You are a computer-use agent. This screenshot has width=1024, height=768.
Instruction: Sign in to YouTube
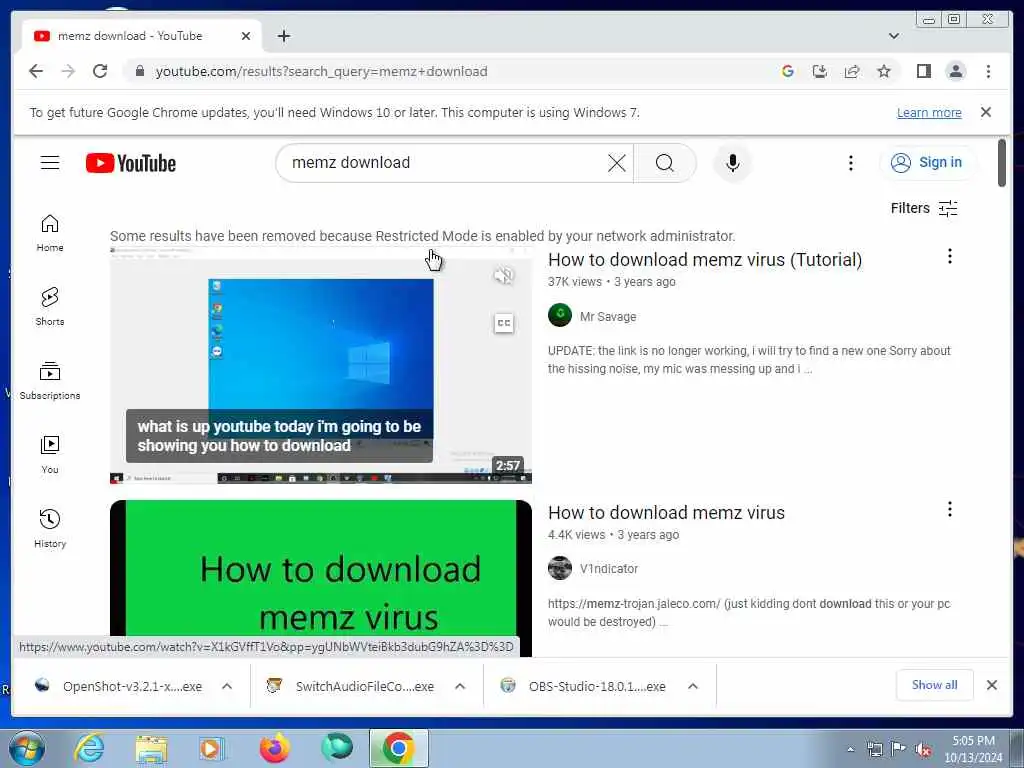[x=928, y=163]
